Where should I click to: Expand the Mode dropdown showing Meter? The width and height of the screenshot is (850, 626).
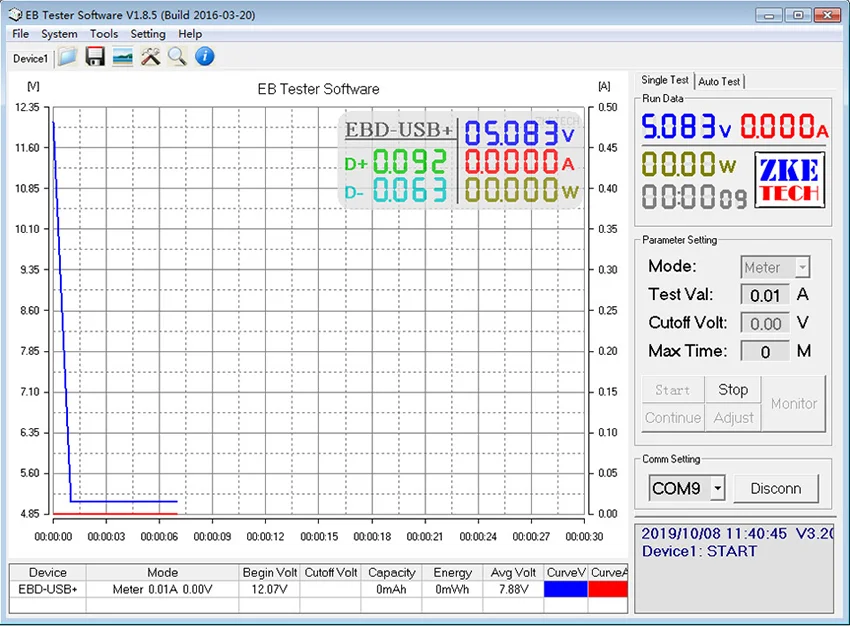(801, 268)
